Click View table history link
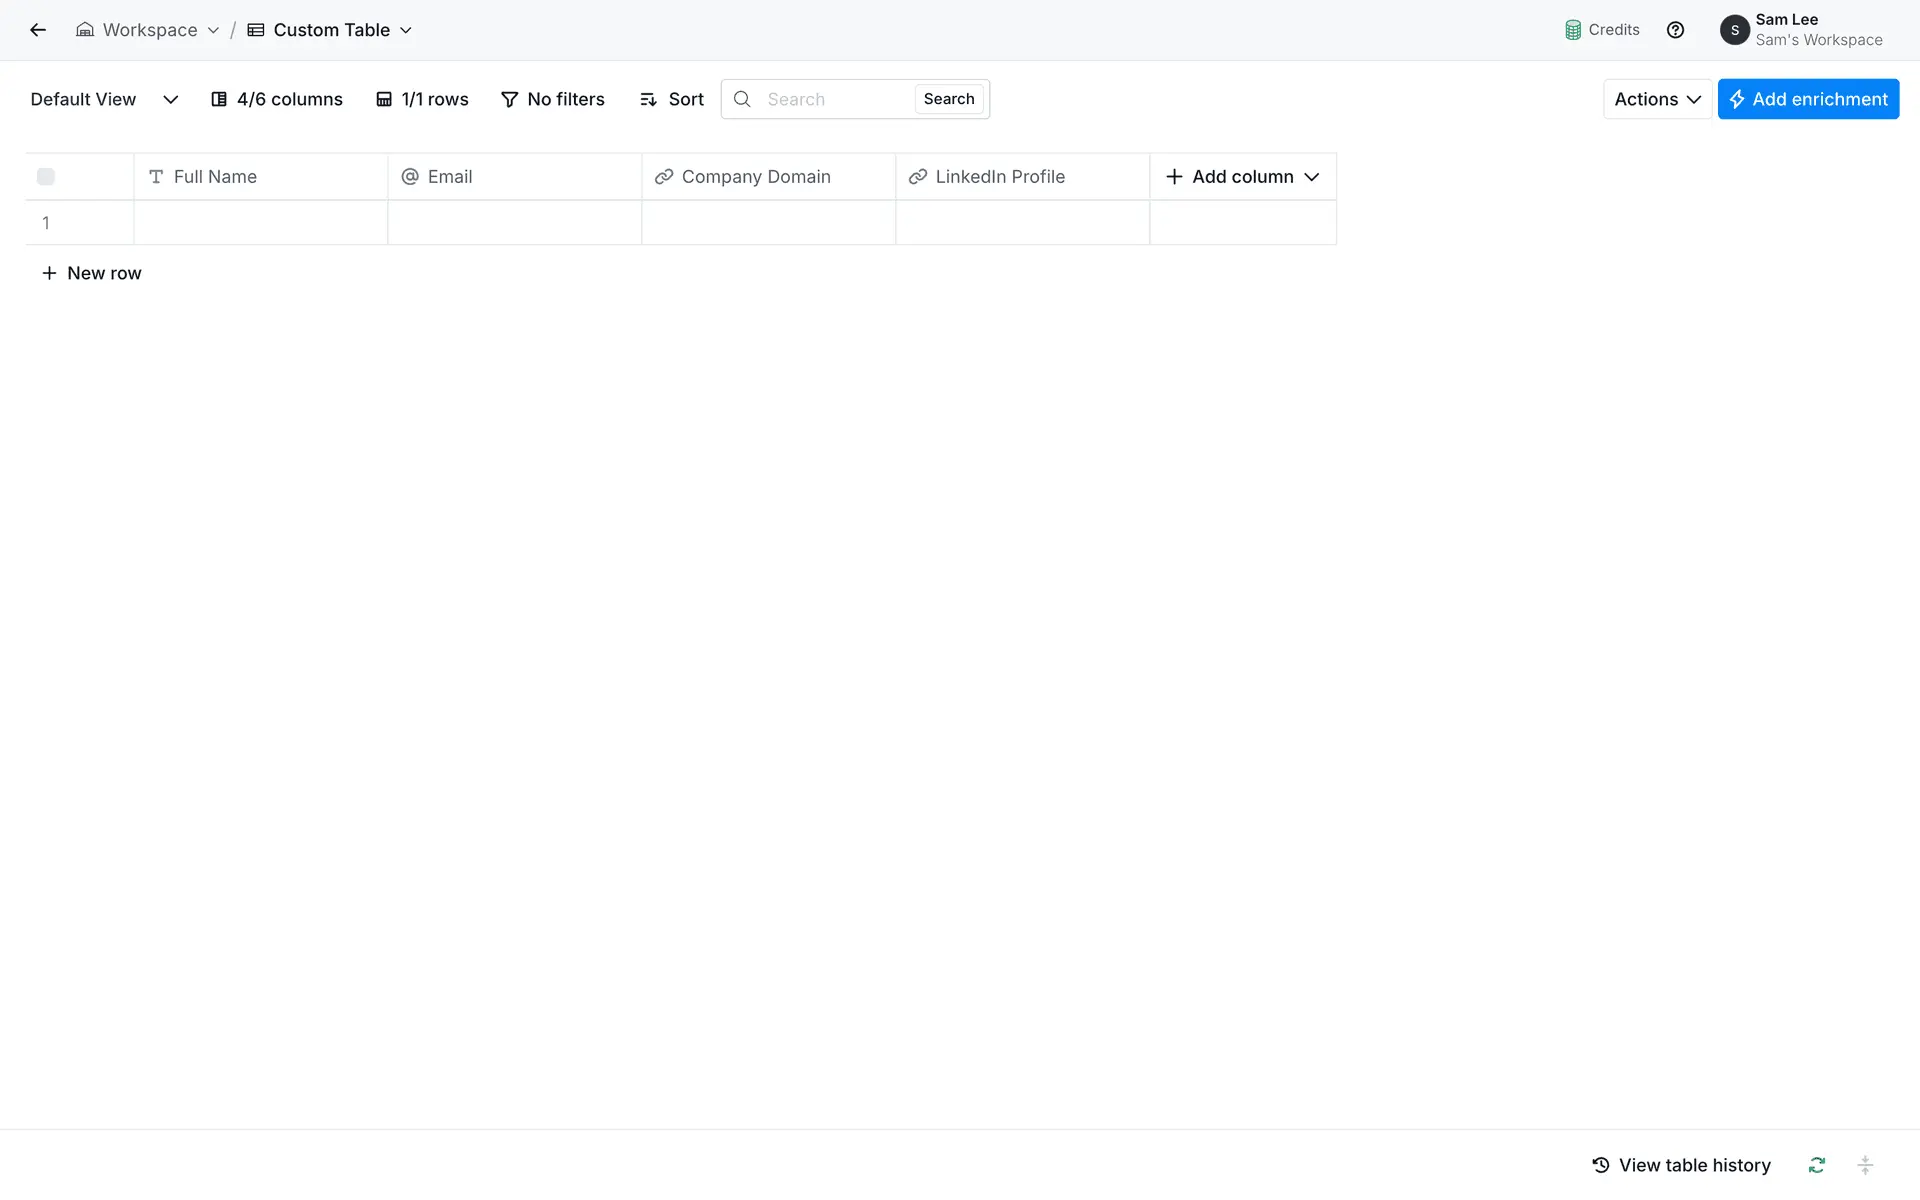 1681,1165
